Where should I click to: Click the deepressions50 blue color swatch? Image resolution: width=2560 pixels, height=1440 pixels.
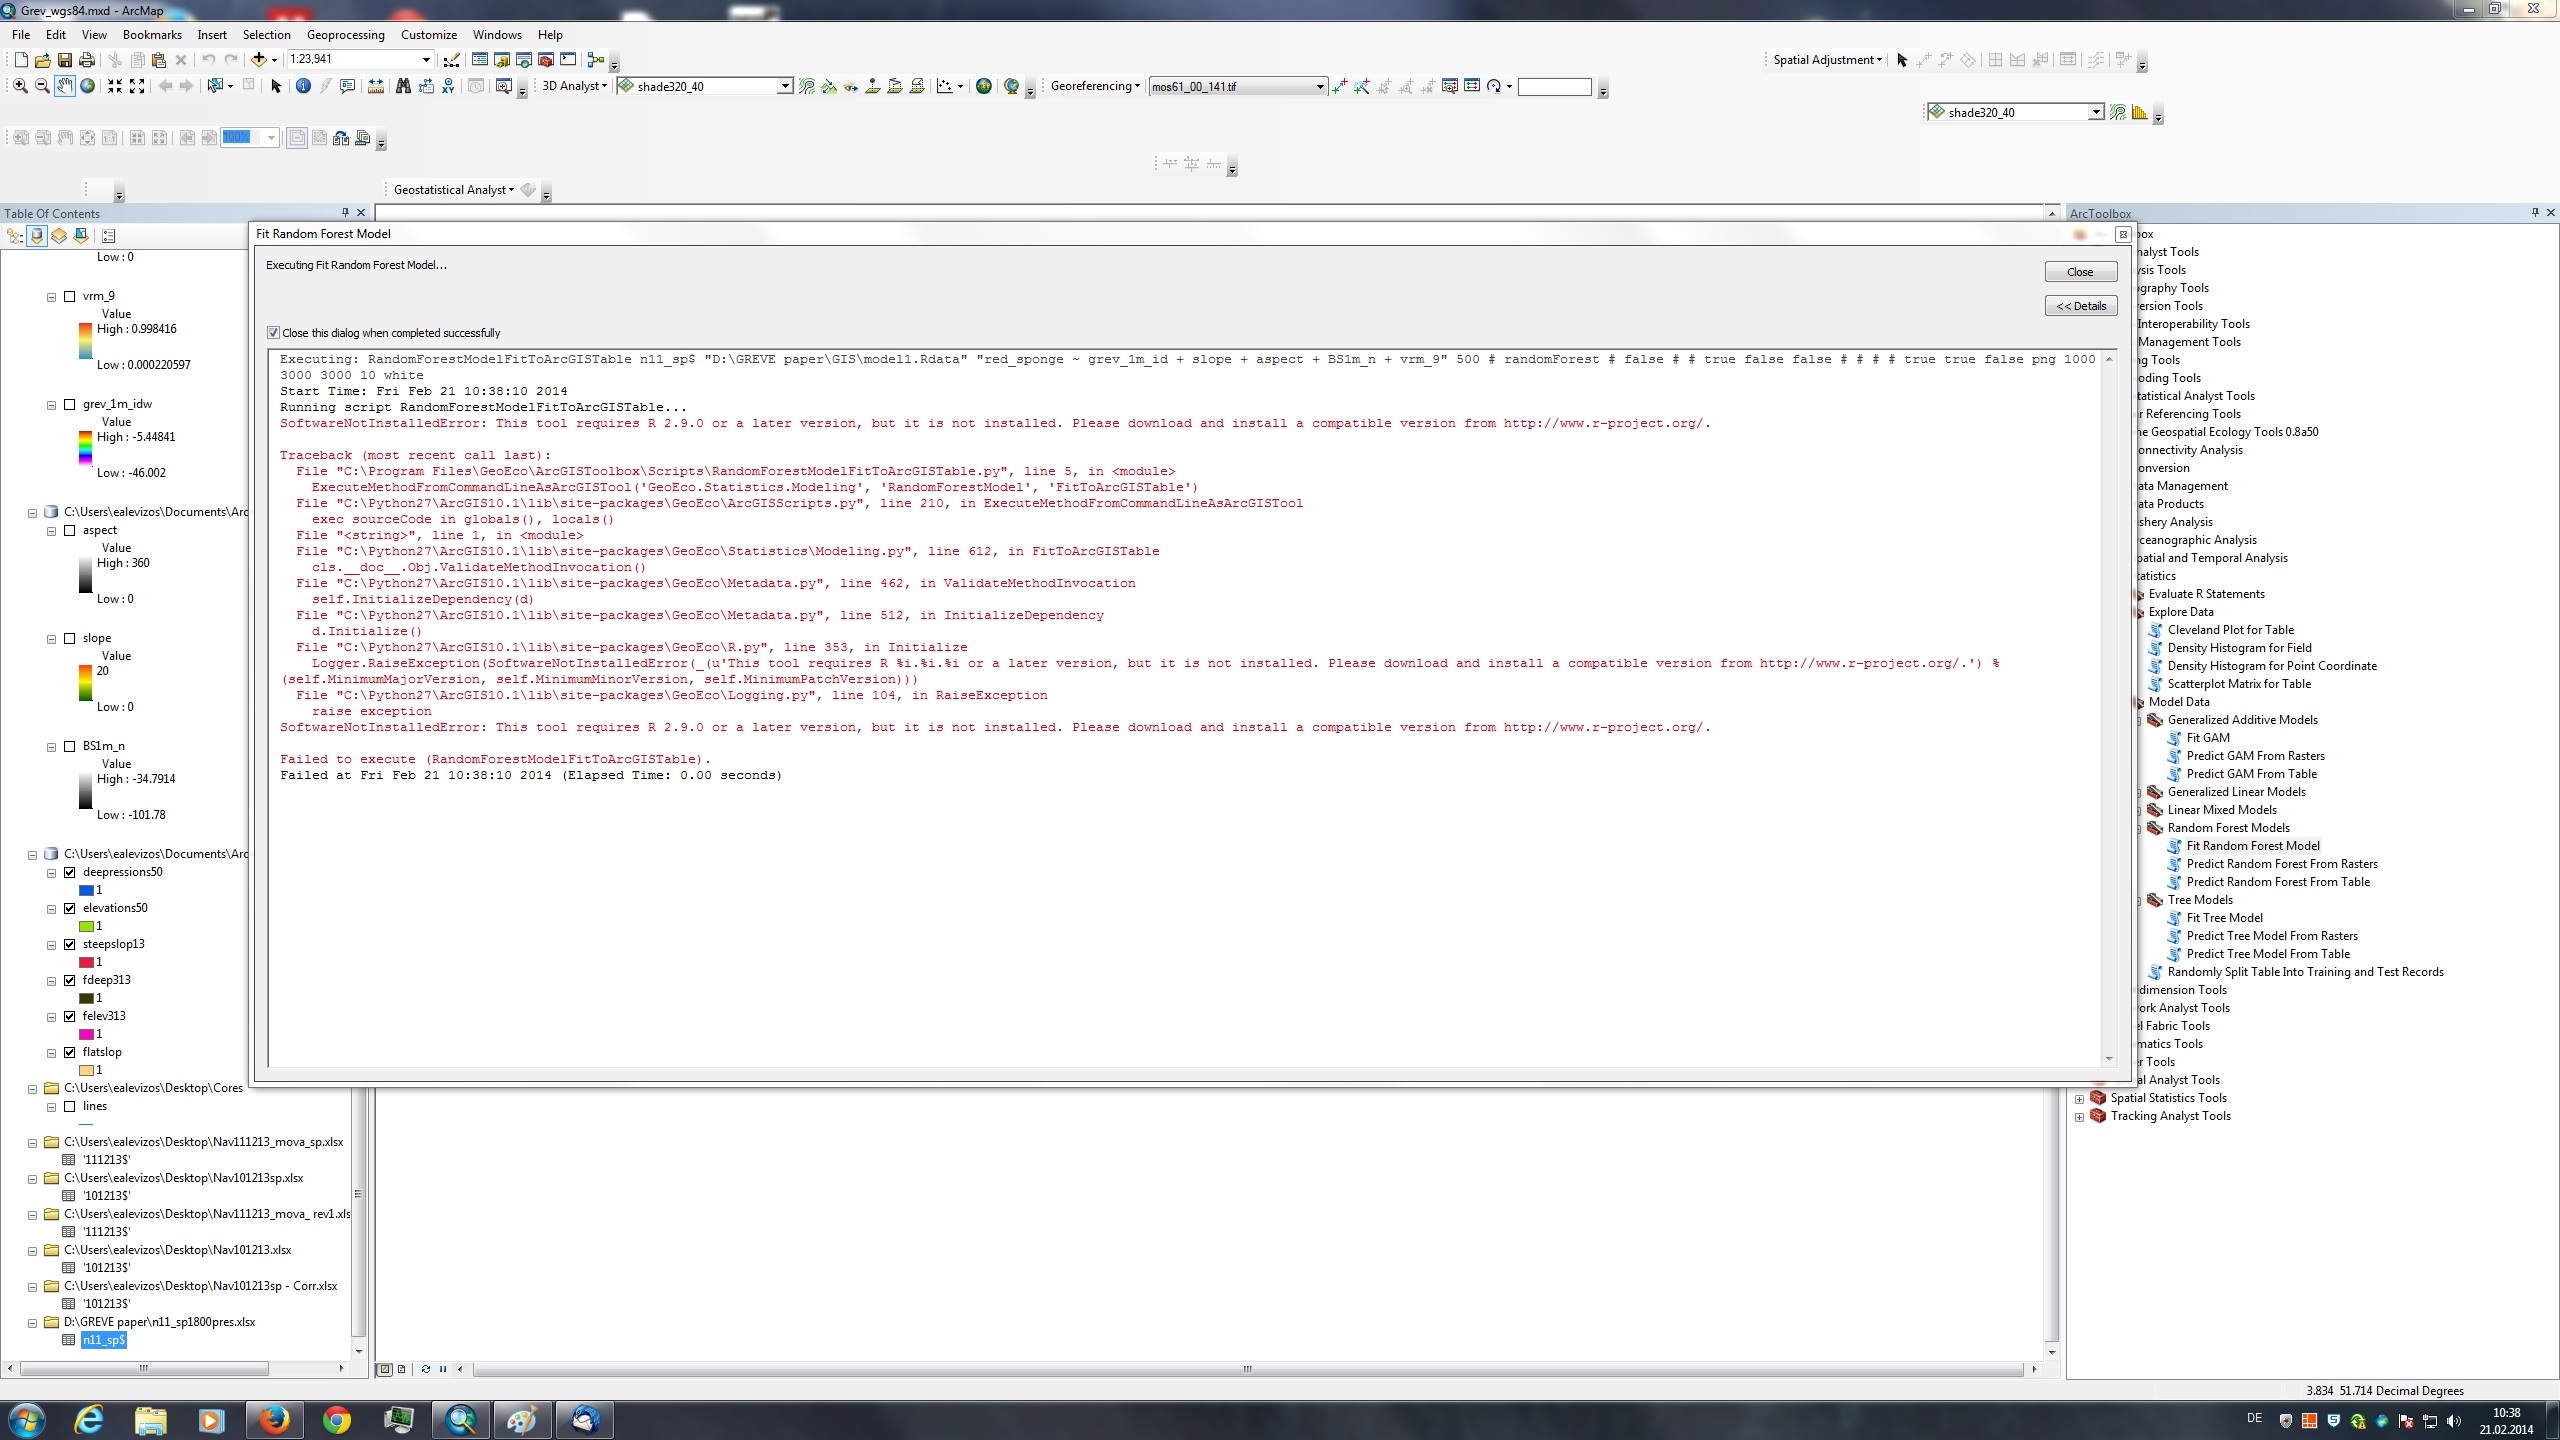click(86, 890)
